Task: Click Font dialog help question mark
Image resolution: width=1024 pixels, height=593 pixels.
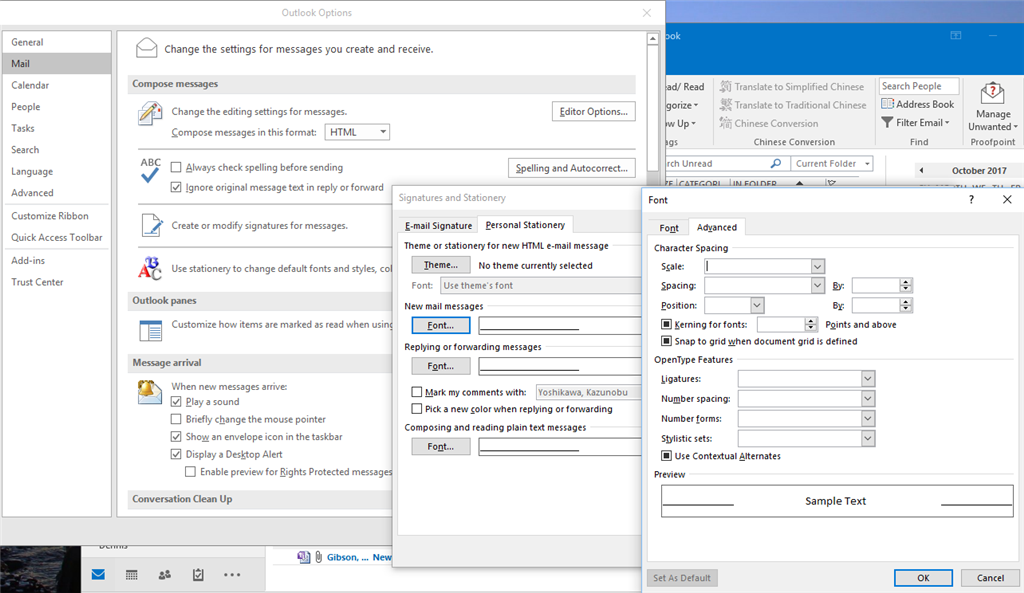Action: (971, 200)
